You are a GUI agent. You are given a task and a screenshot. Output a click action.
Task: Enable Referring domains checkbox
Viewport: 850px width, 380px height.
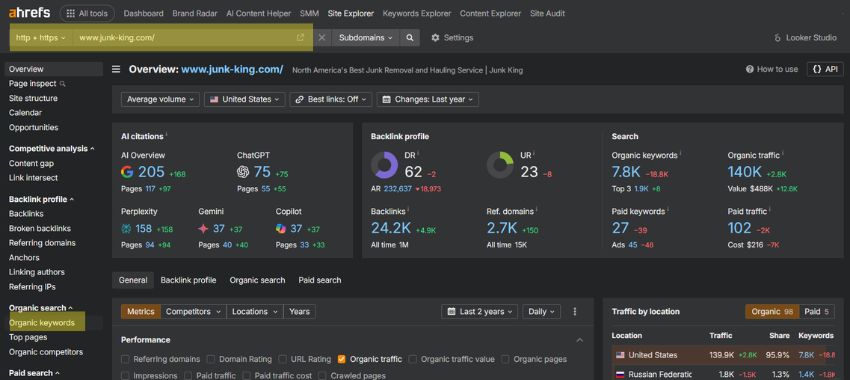click(126, 359)
